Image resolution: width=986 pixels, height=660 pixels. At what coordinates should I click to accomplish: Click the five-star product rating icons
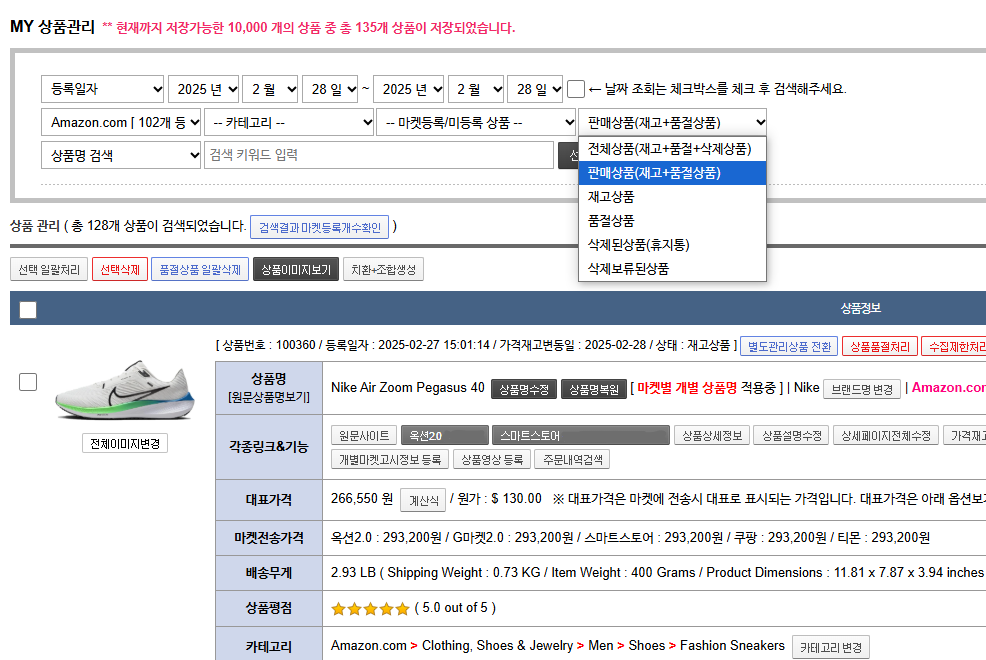tap(370, 608)
